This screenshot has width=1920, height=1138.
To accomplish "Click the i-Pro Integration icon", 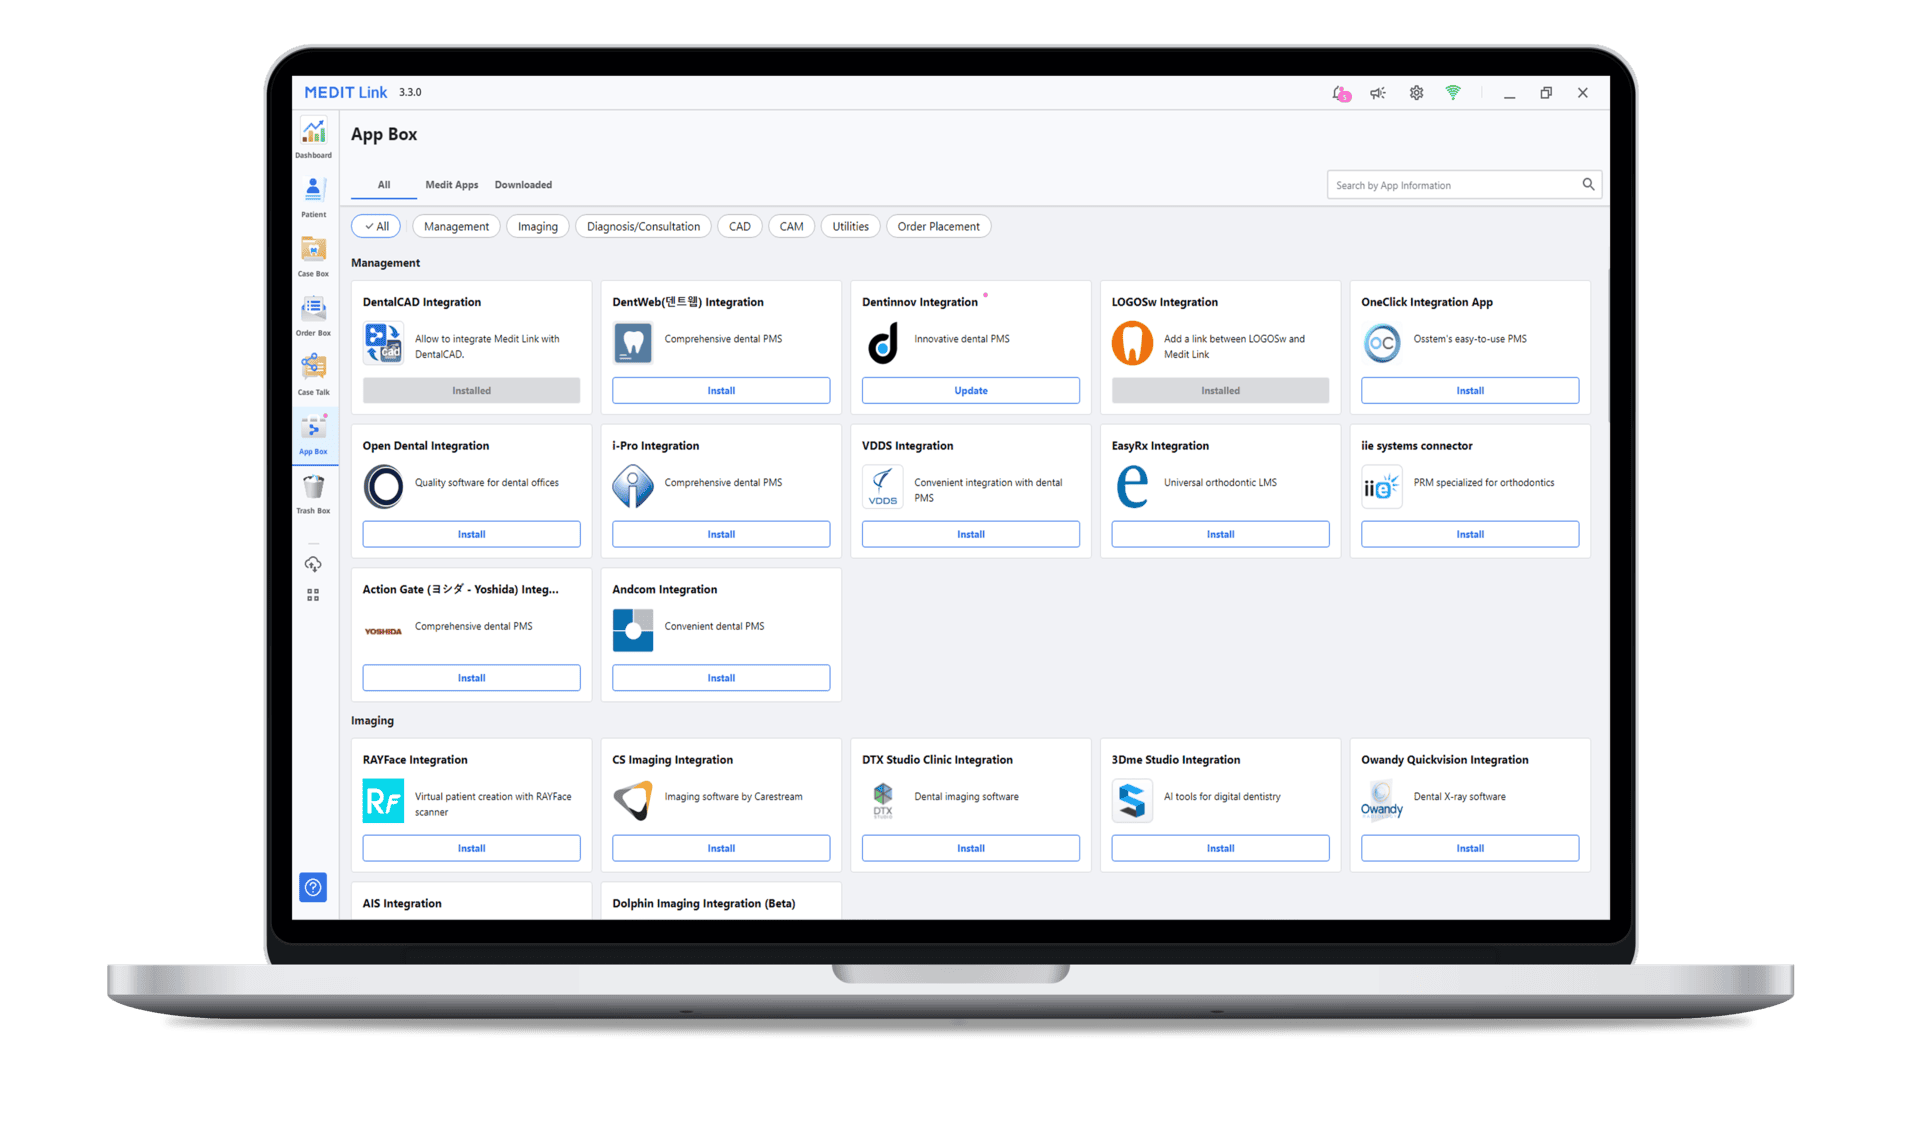I will click(633, 487).
